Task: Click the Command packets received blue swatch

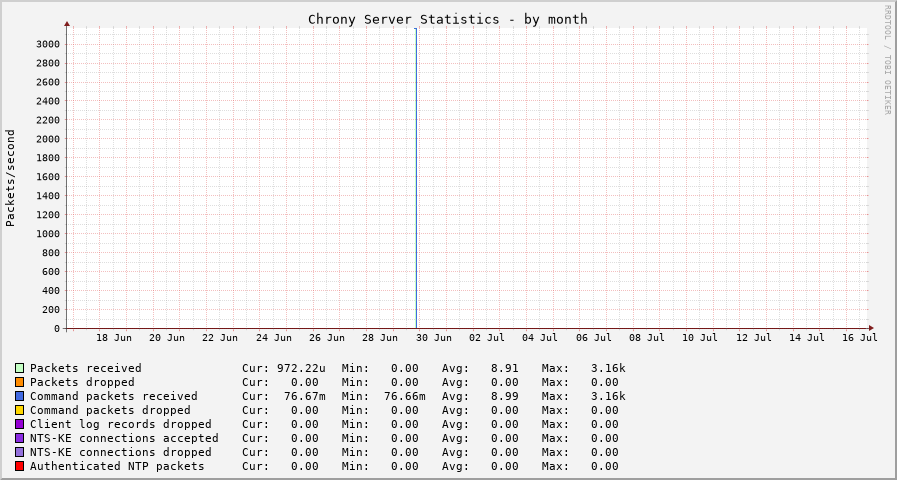Action: click(x=19, y=396)
